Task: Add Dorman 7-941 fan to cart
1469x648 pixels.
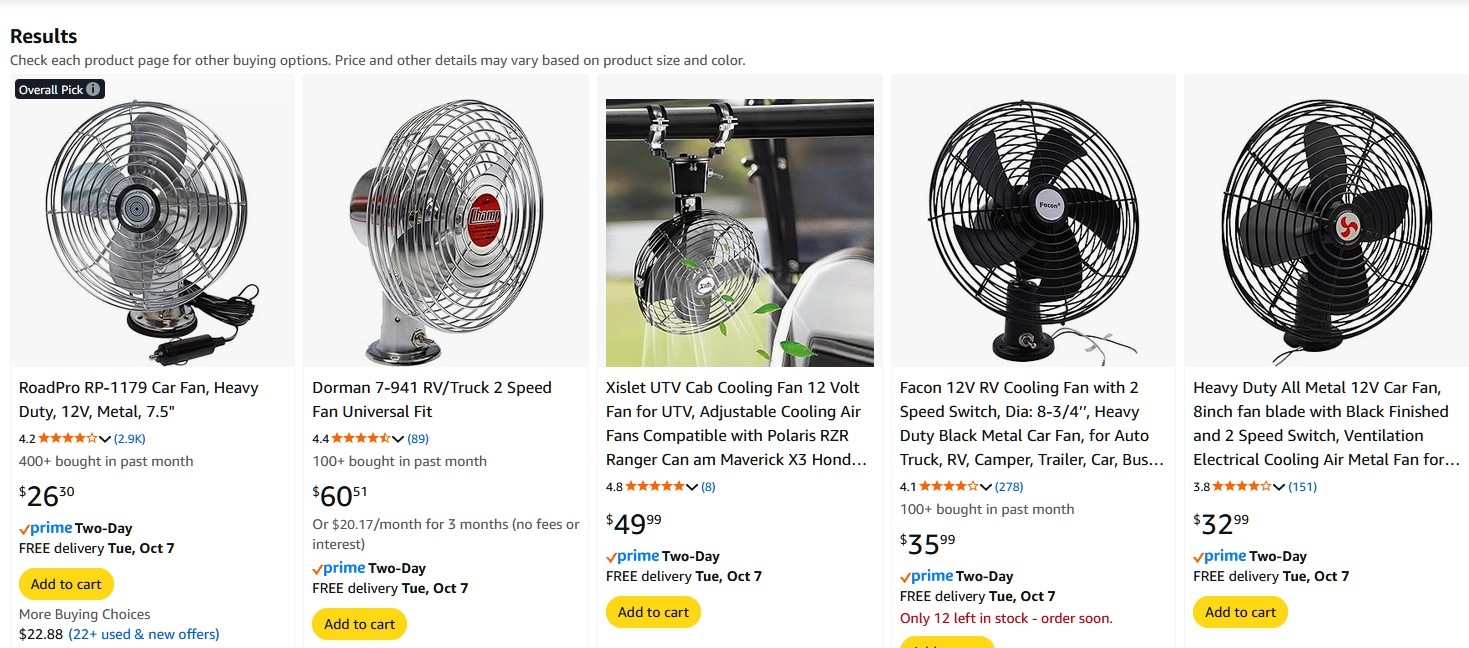Action: [x=360, y=624]
